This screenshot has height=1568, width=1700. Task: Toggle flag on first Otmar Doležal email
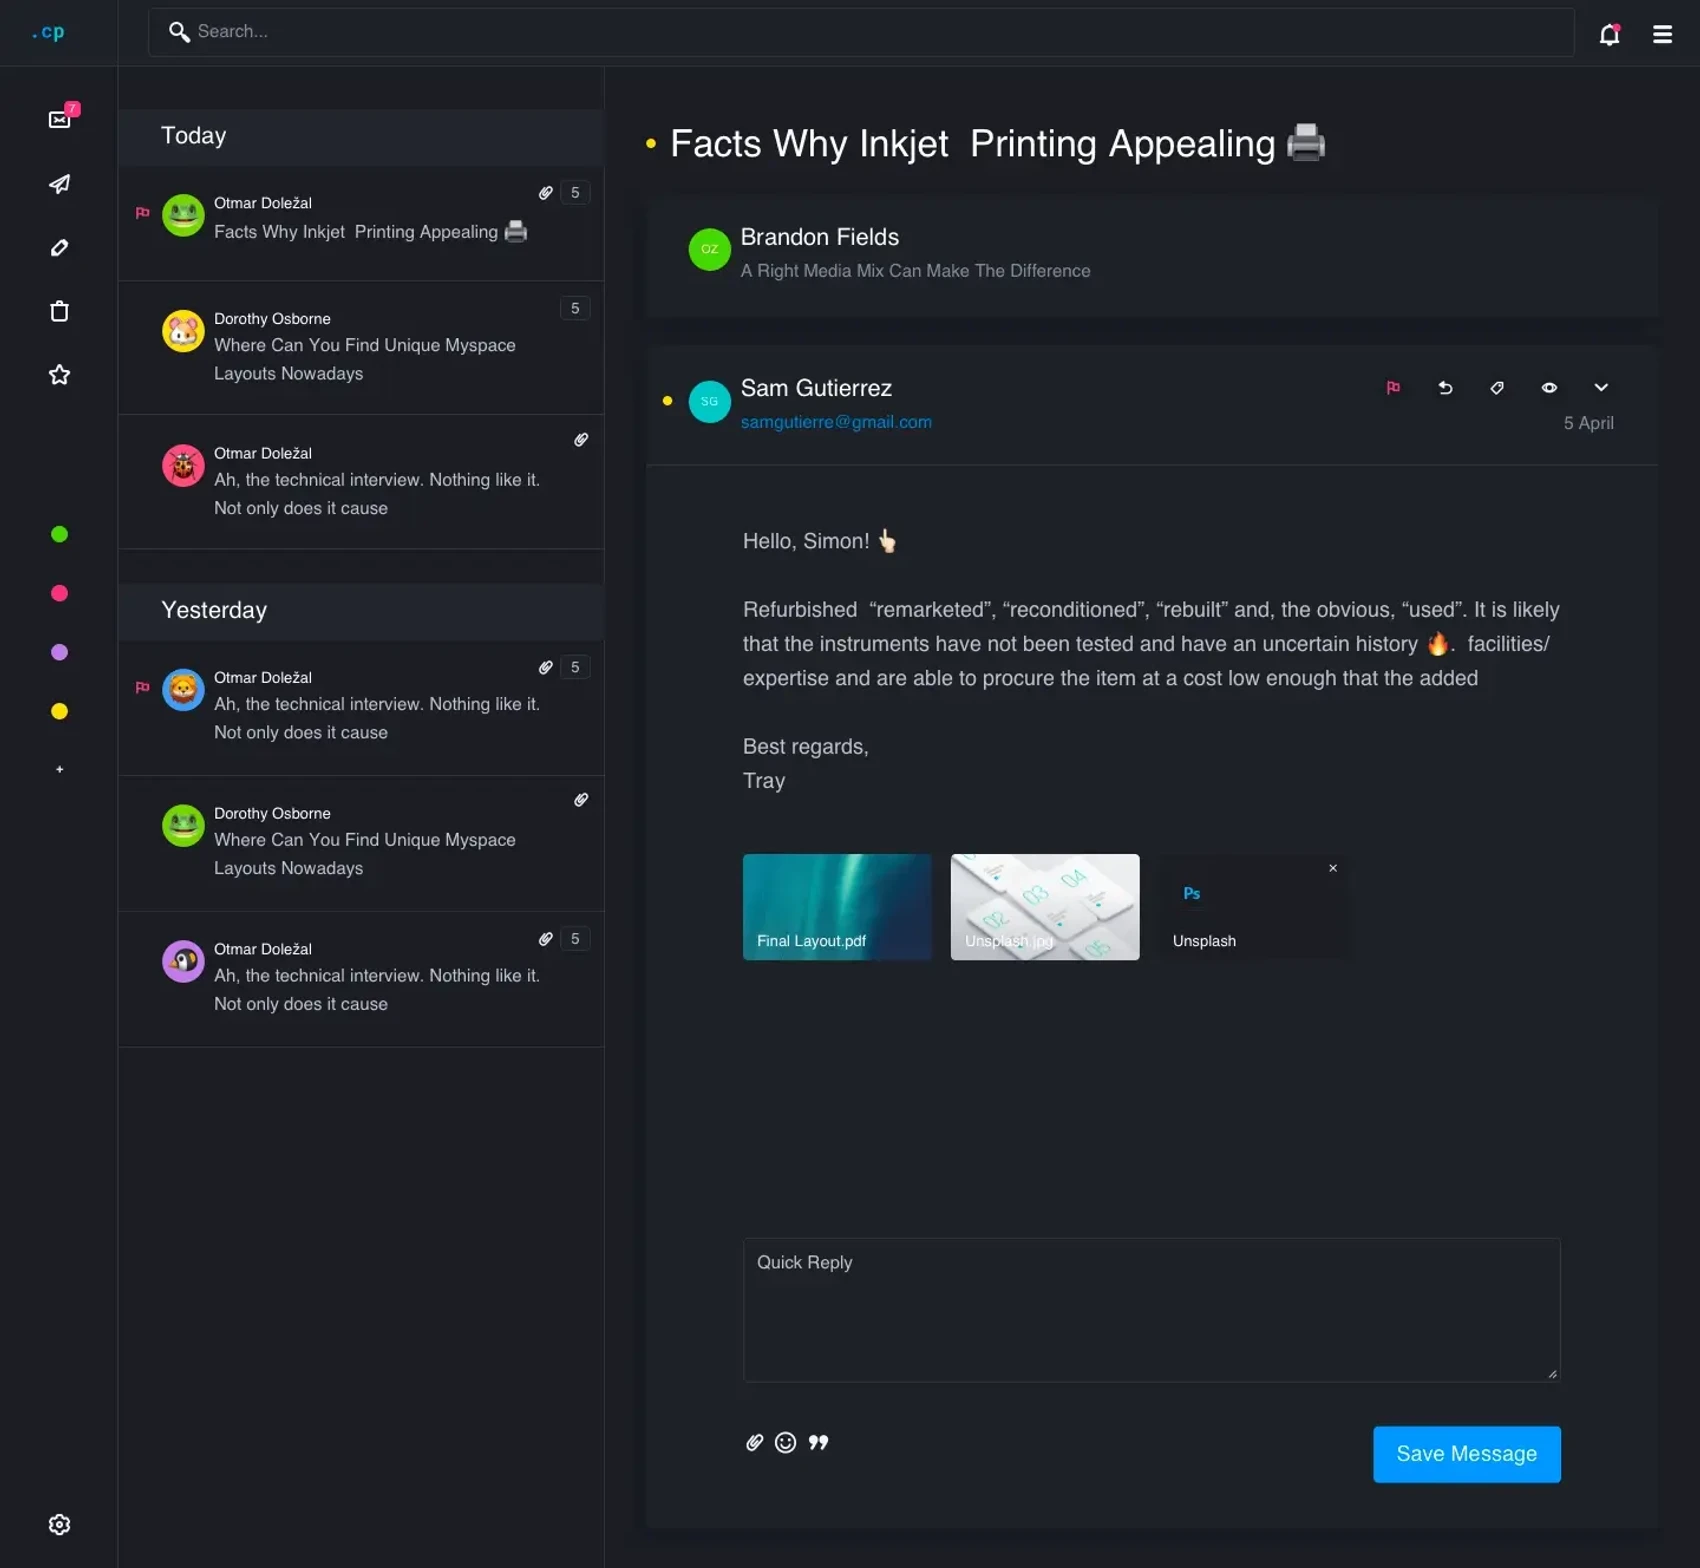pos(143,213)
